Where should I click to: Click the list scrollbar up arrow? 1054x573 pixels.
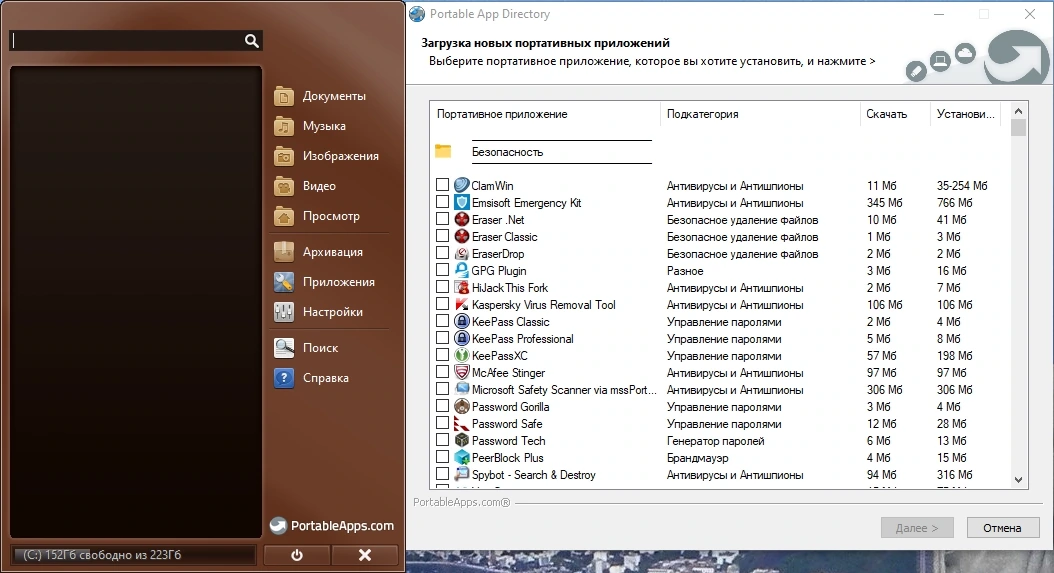click(x=1018, y=111)
